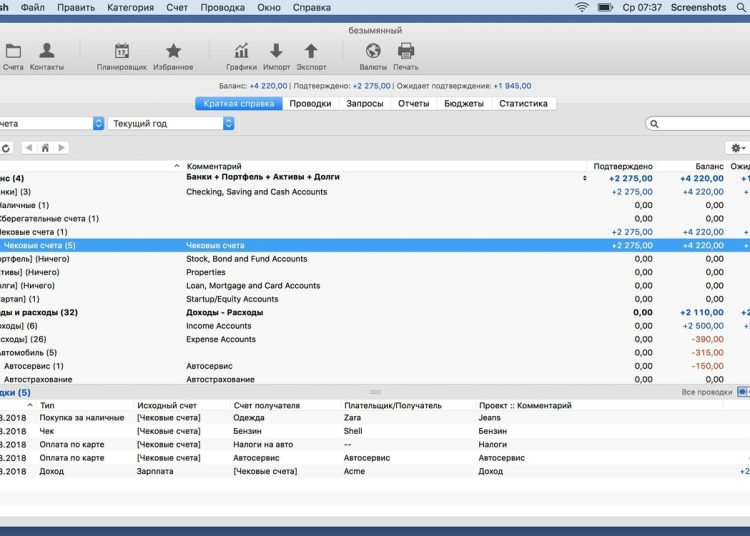Click the gear settings button below search

click(x=738, y=148)
